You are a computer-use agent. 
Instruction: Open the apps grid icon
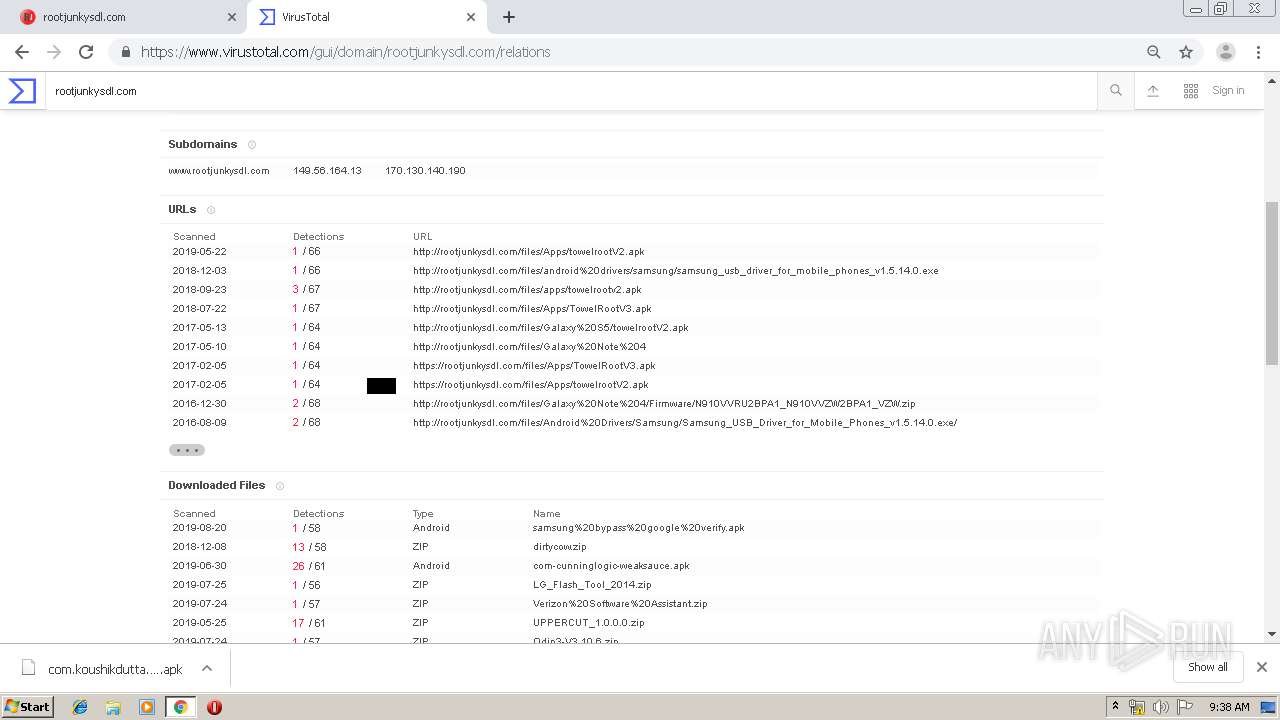point(1191,91)
